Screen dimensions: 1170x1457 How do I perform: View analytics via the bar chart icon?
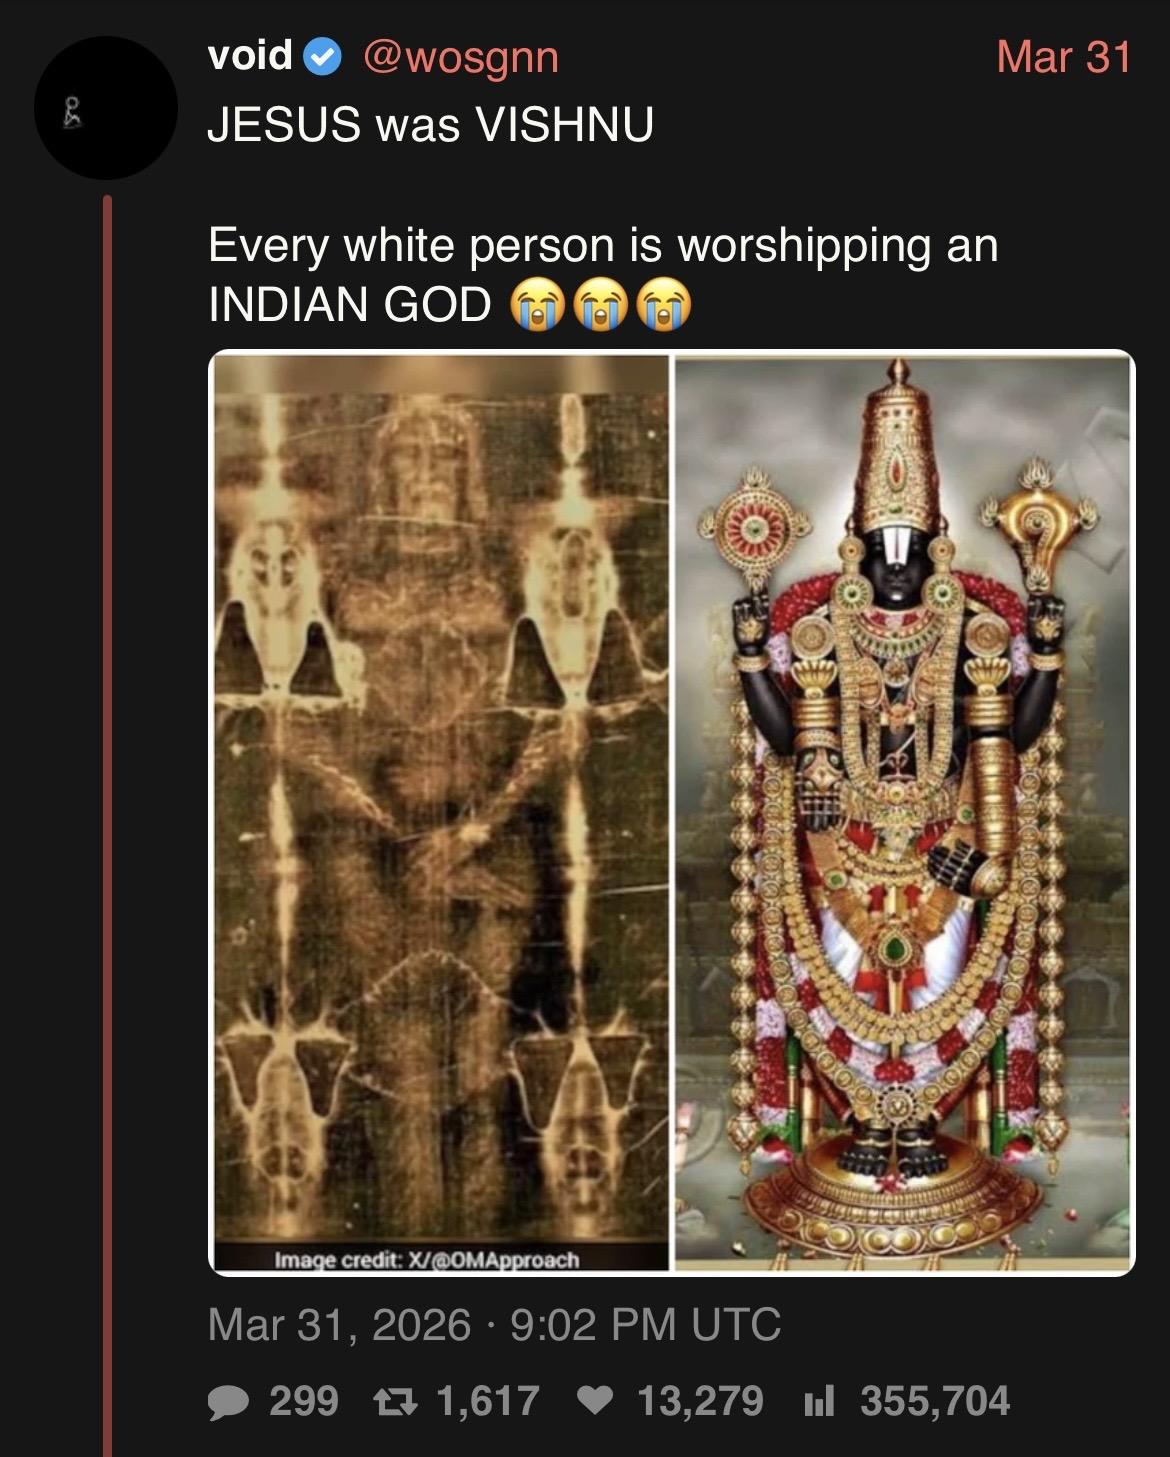819,1401
